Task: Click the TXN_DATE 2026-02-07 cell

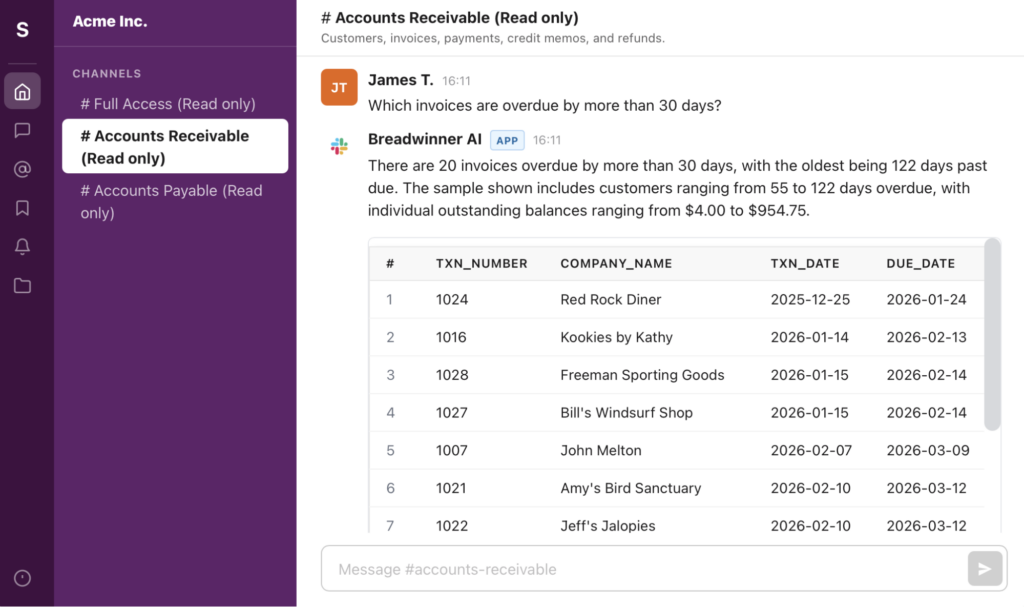Action: pyautogui.click(x=811, y=450)
